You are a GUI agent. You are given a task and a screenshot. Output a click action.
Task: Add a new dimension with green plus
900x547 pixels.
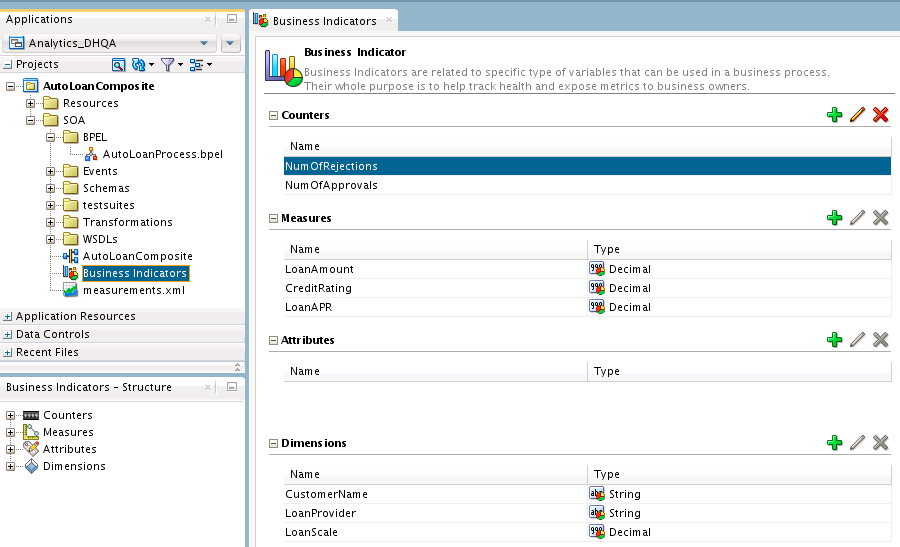[835, 443]
